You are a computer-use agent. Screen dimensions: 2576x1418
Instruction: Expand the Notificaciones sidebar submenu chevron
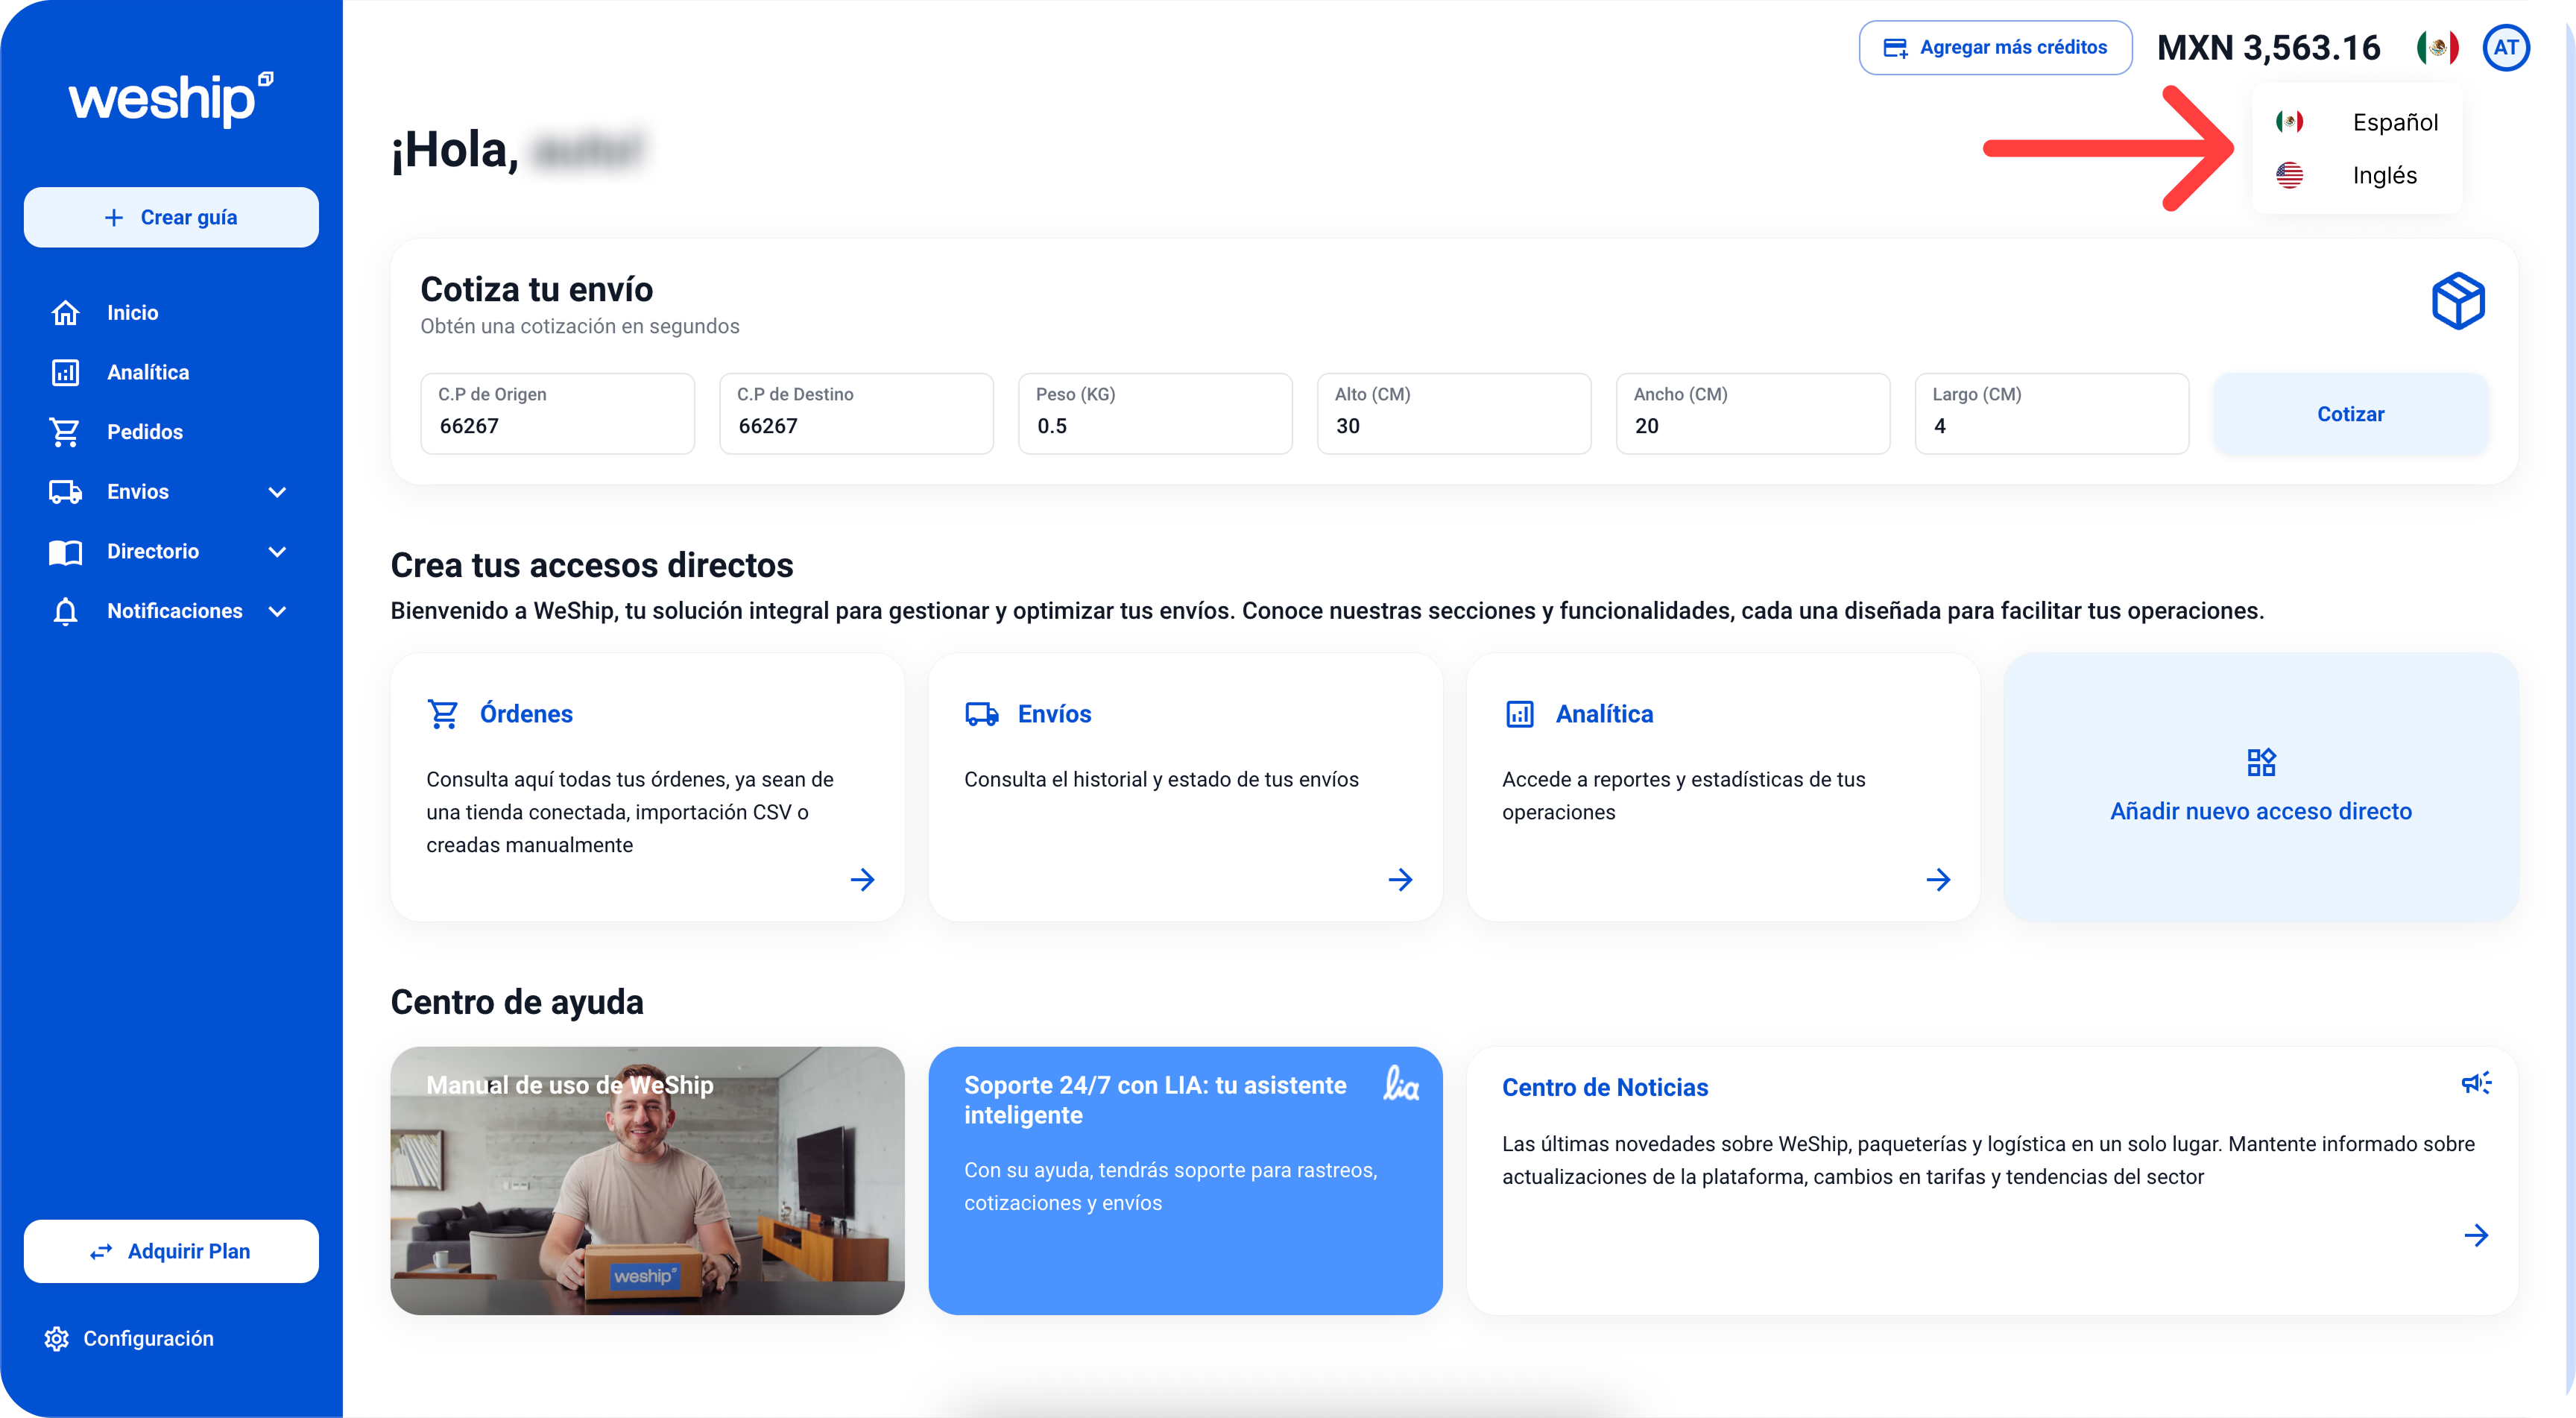pyautogui.click(x=277, y=611)
